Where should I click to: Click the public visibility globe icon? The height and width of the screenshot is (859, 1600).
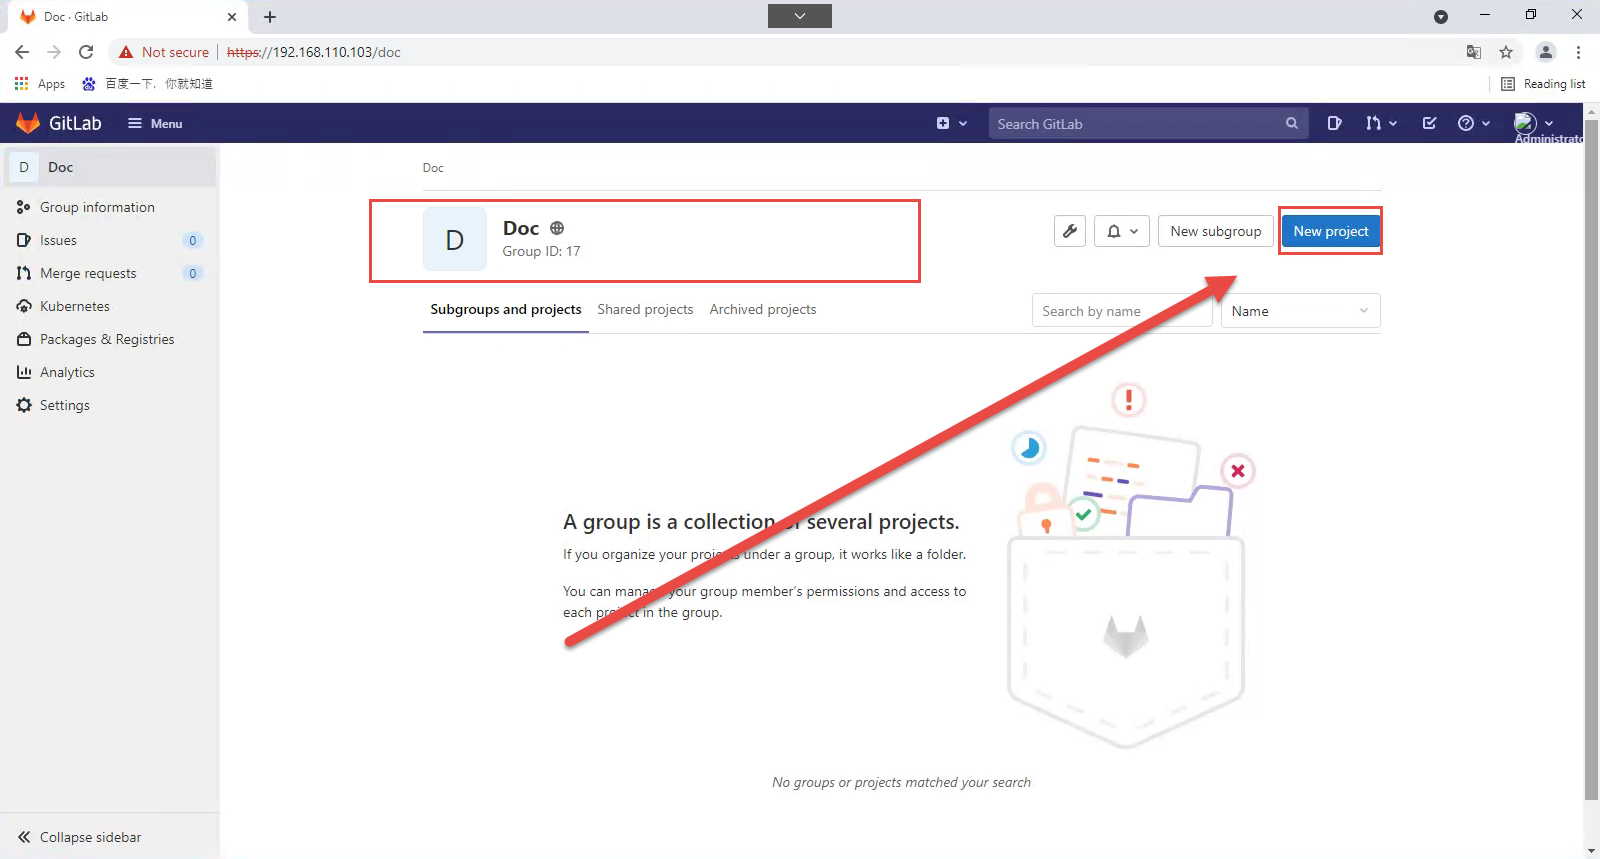tap(557, 228)
